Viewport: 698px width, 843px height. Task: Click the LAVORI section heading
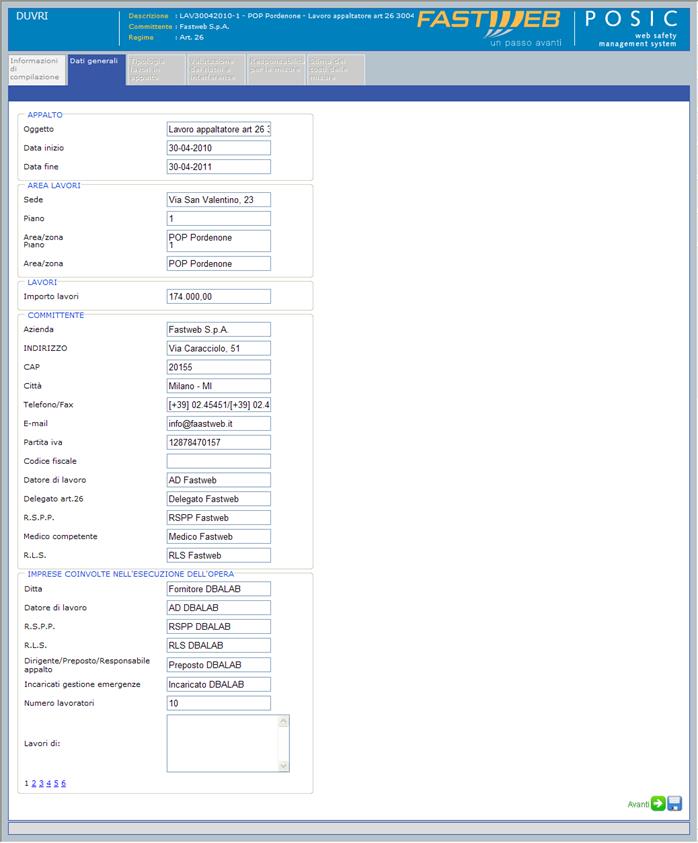pyautogui.click(x=42, y=282)
